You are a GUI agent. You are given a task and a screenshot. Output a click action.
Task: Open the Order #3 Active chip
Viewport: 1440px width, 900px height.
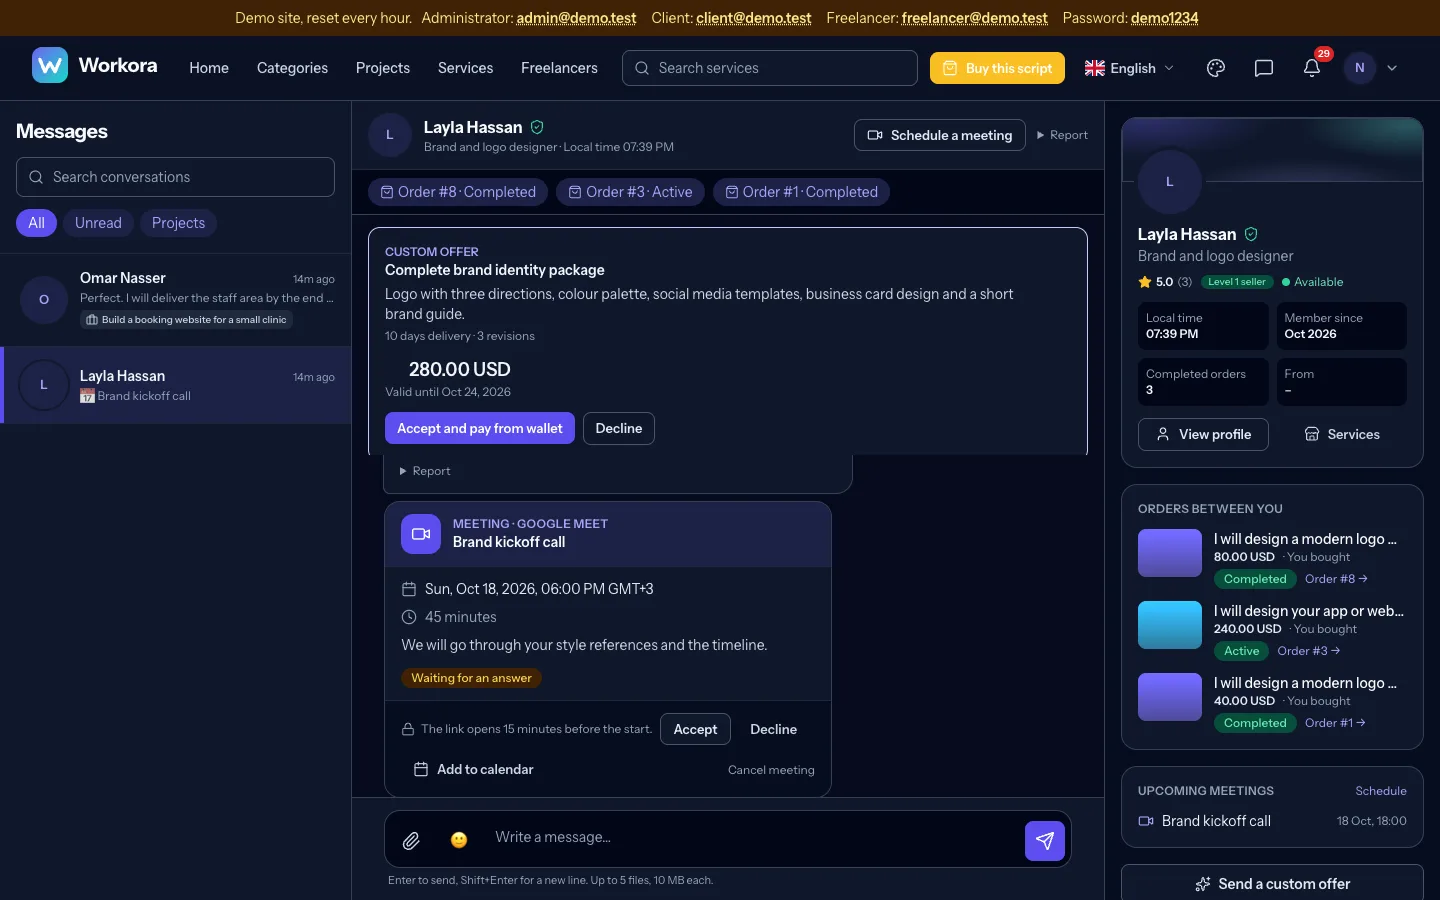click(630, 192)
